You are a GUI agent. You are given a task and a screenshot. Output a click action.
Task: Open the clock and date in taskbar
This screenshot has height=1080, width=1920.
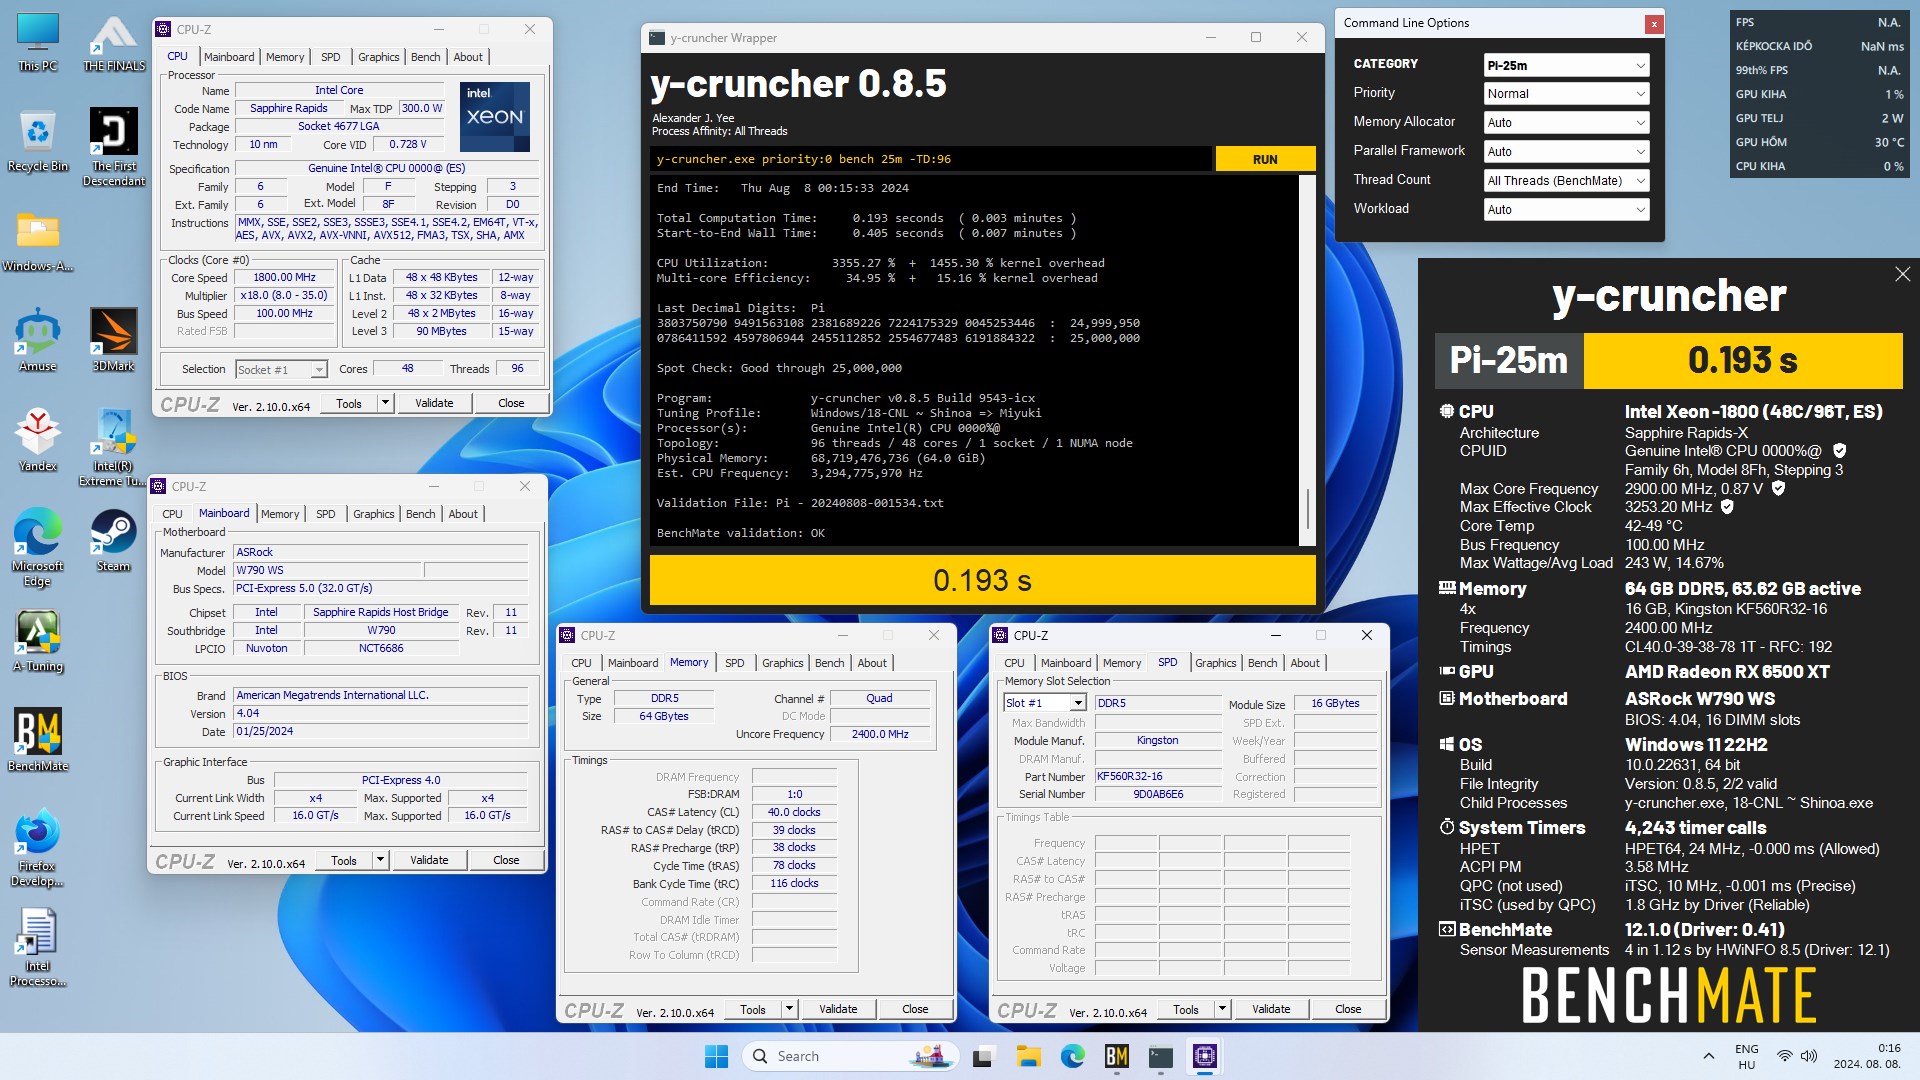pos(1867,1056)
